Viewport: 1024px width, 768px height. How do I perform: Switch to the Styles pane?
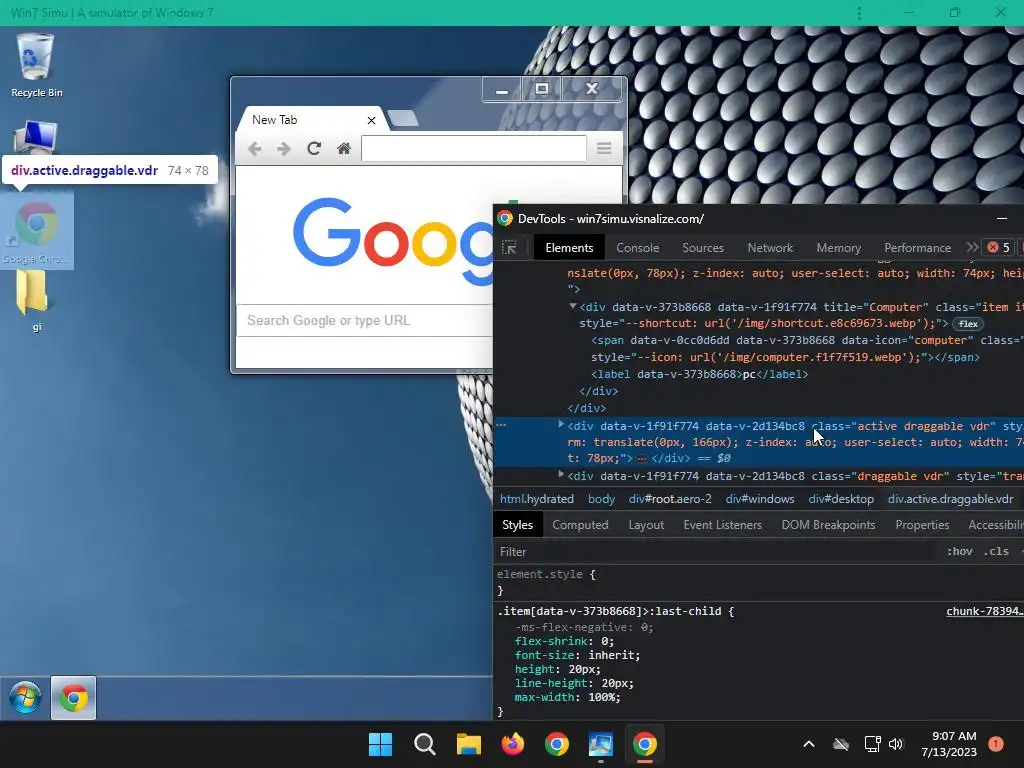517,525
